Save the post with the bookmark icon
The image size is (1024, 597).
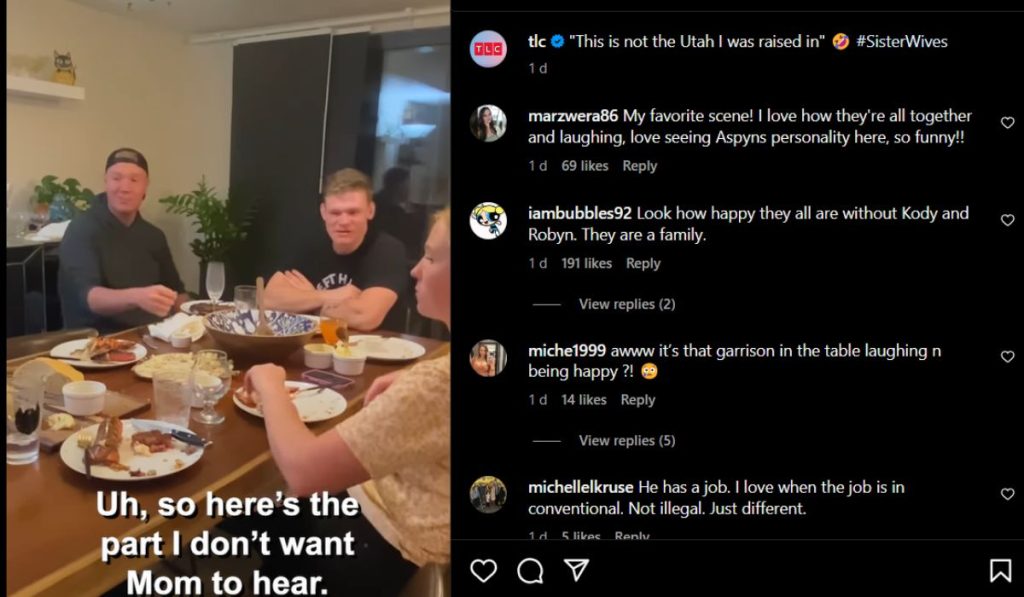coord(999,570)
